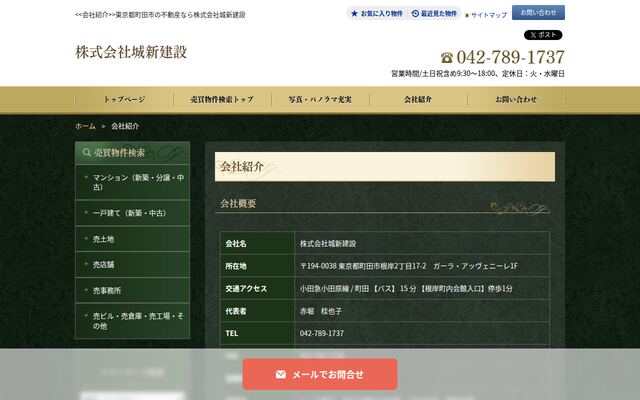This screenshot has width=640, height=400.
Task: Click the X ポスト share button
Action: [x=543, y=35]
